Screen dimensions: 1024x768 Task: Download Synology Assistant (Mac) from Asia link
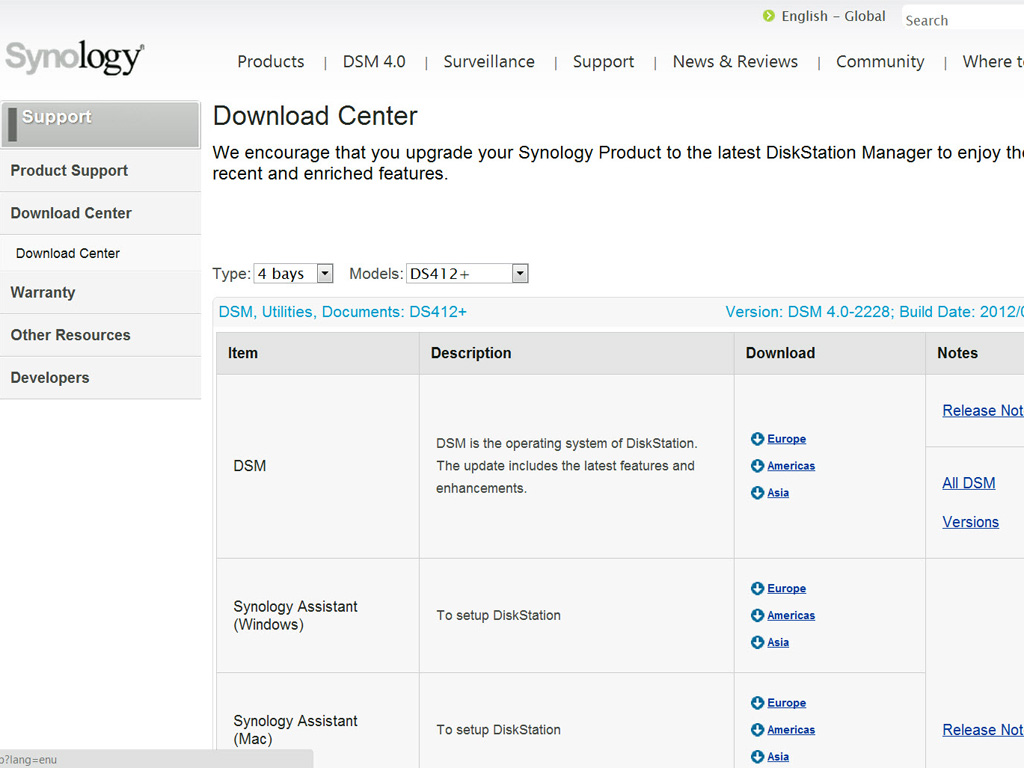(778, 756)
